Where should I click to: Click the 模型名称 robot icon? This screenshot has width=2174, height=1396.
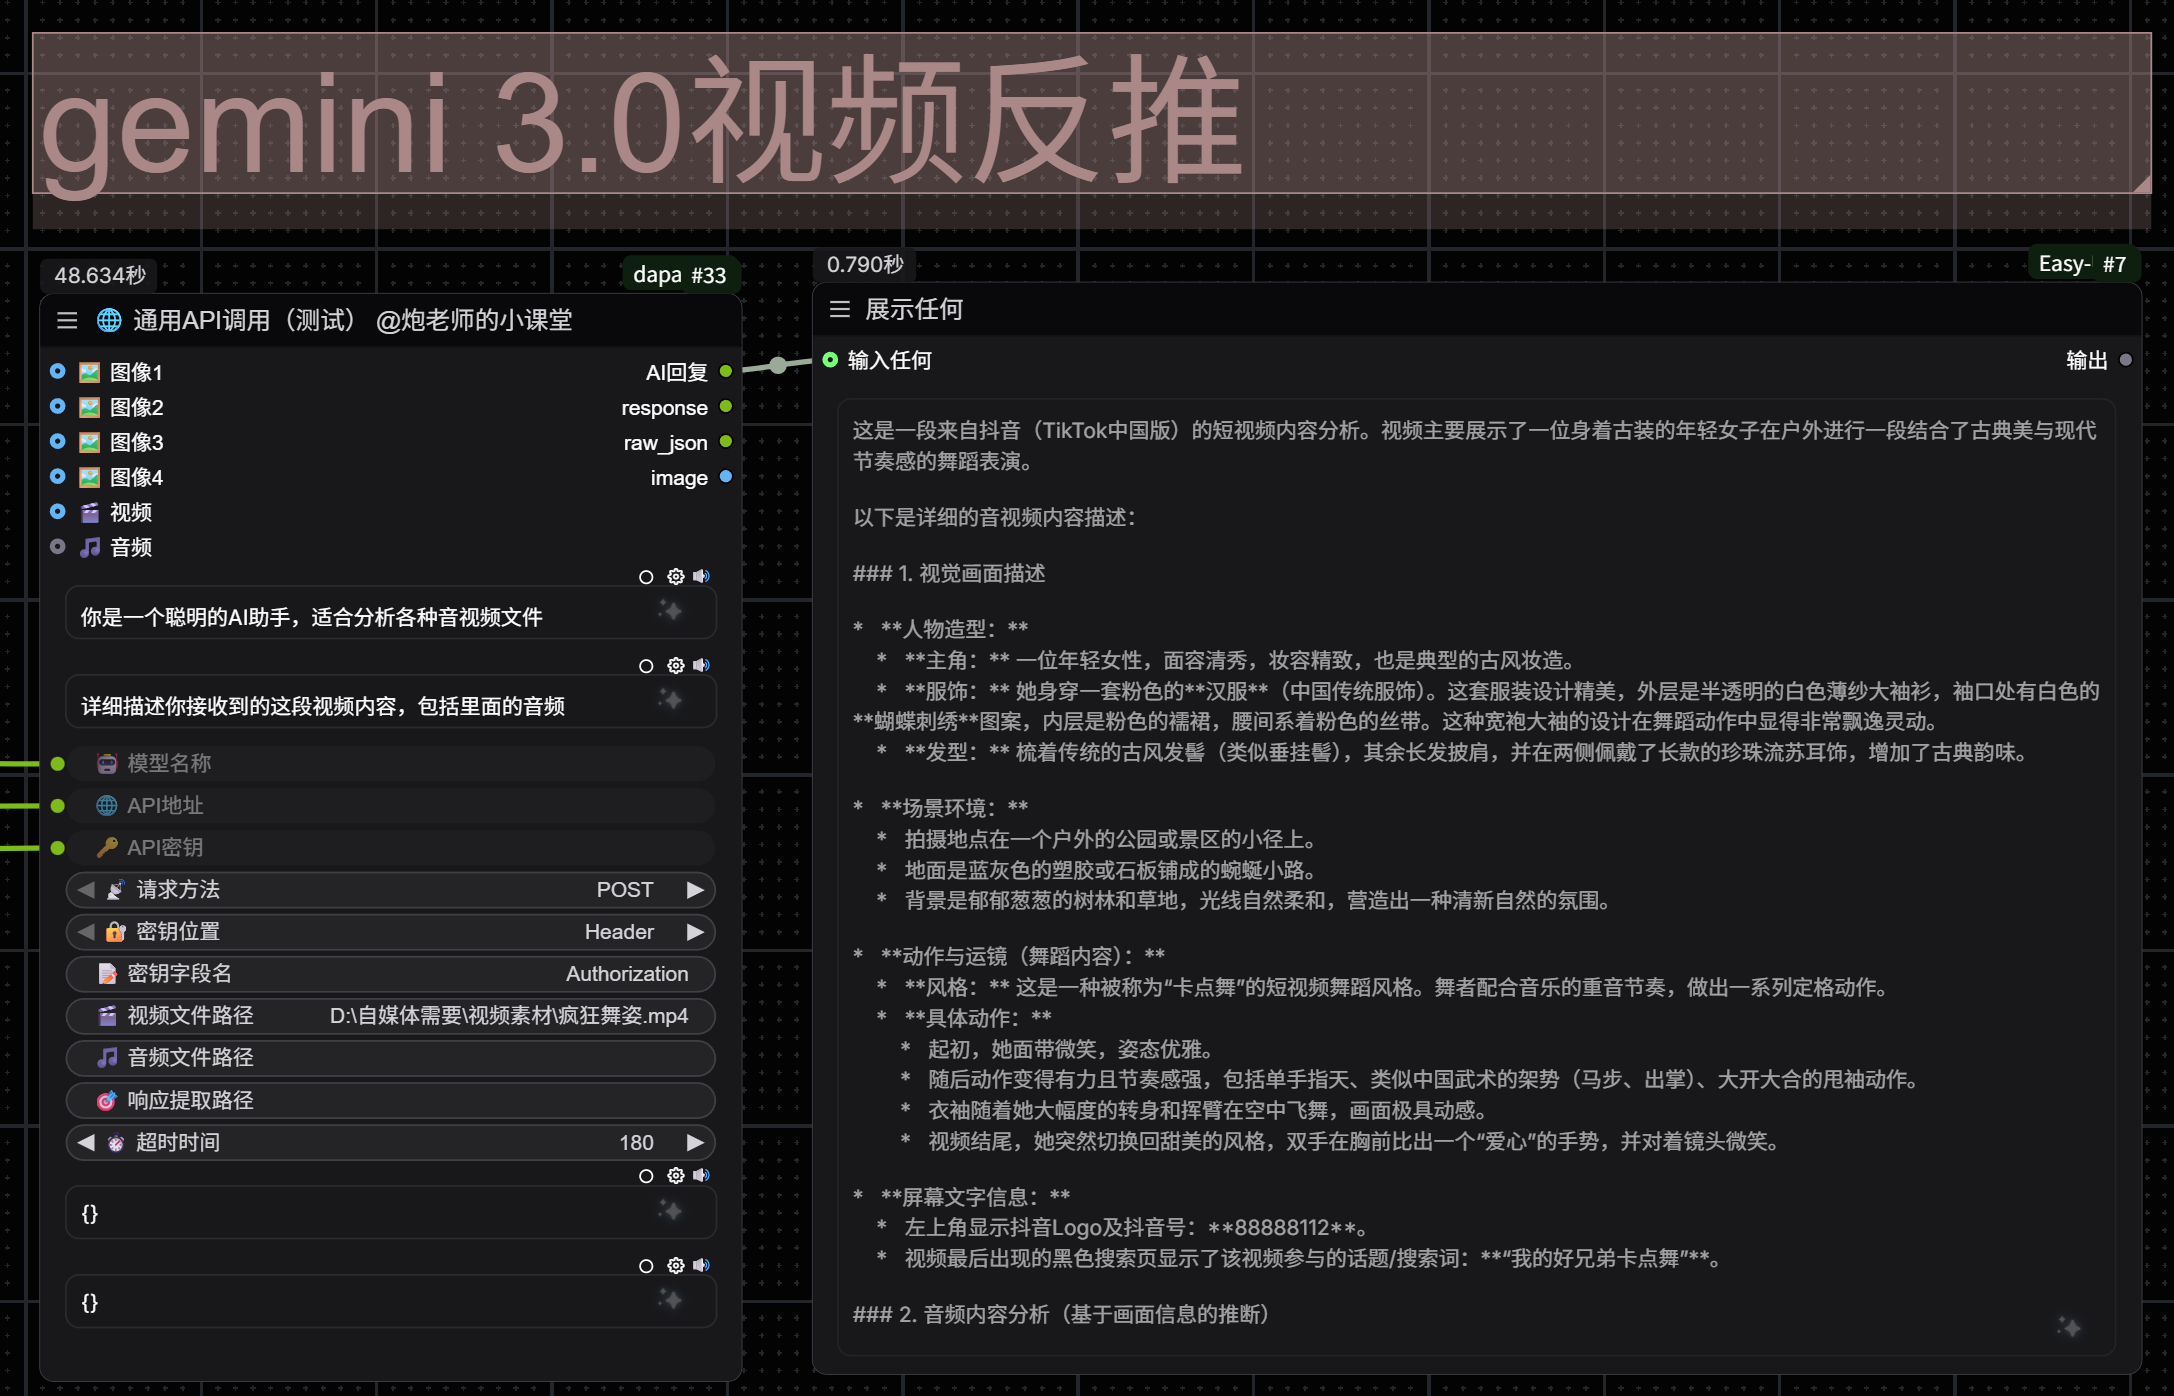107,763
